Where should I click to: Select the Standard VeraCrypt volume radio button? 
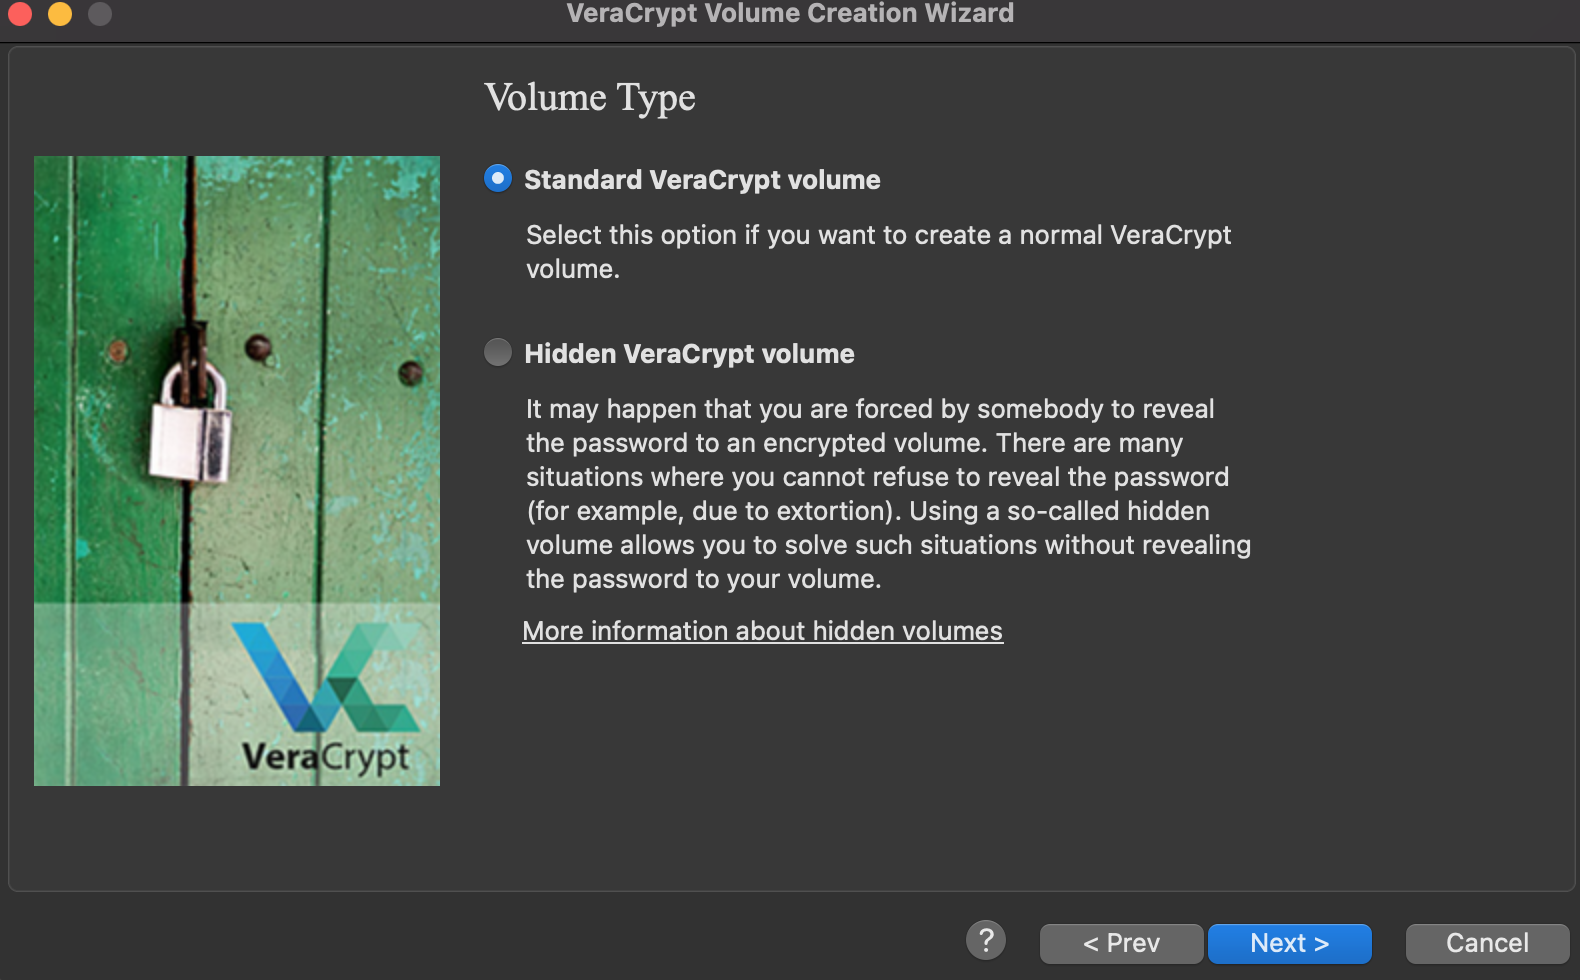point(498,179)
